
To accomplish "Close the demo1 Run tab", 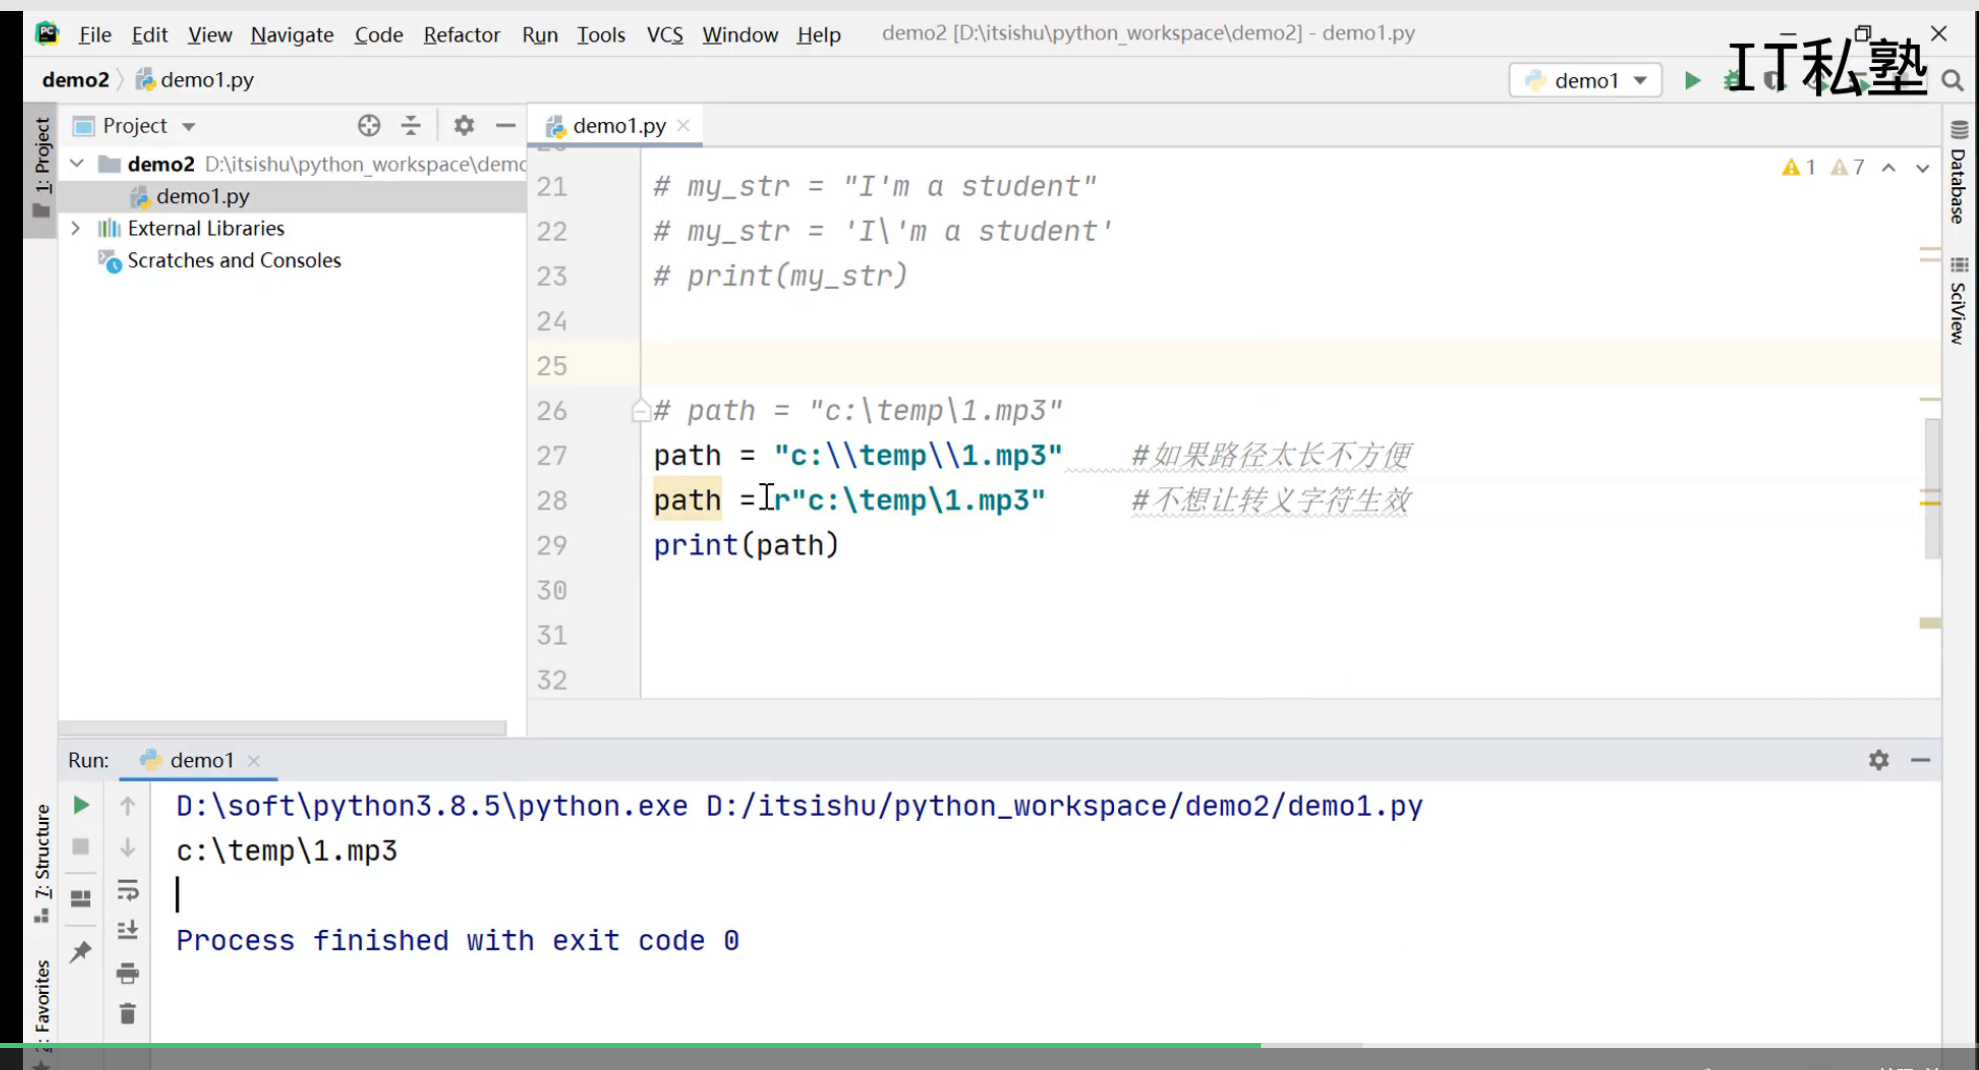I will (254, 761).
